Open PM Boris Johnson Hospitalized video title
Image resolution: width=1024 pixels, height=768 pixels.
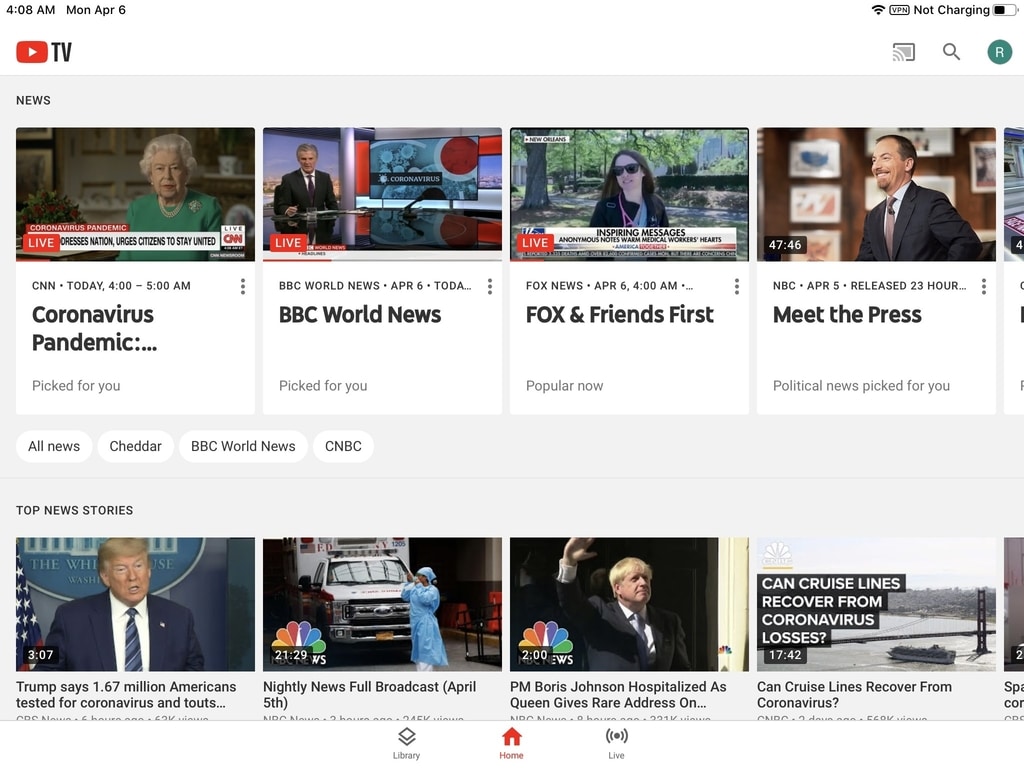coord(618,694)
